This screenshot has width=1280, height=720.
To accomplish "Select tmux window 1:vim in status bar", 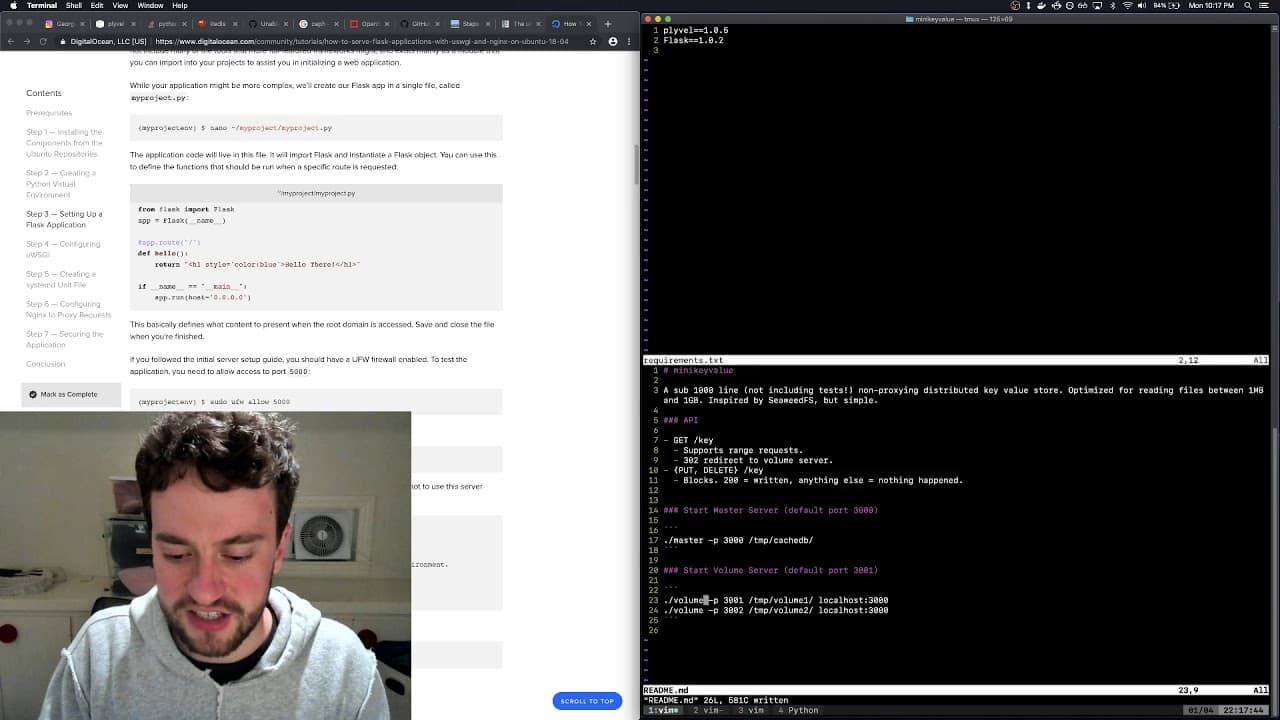I will 664,710.
